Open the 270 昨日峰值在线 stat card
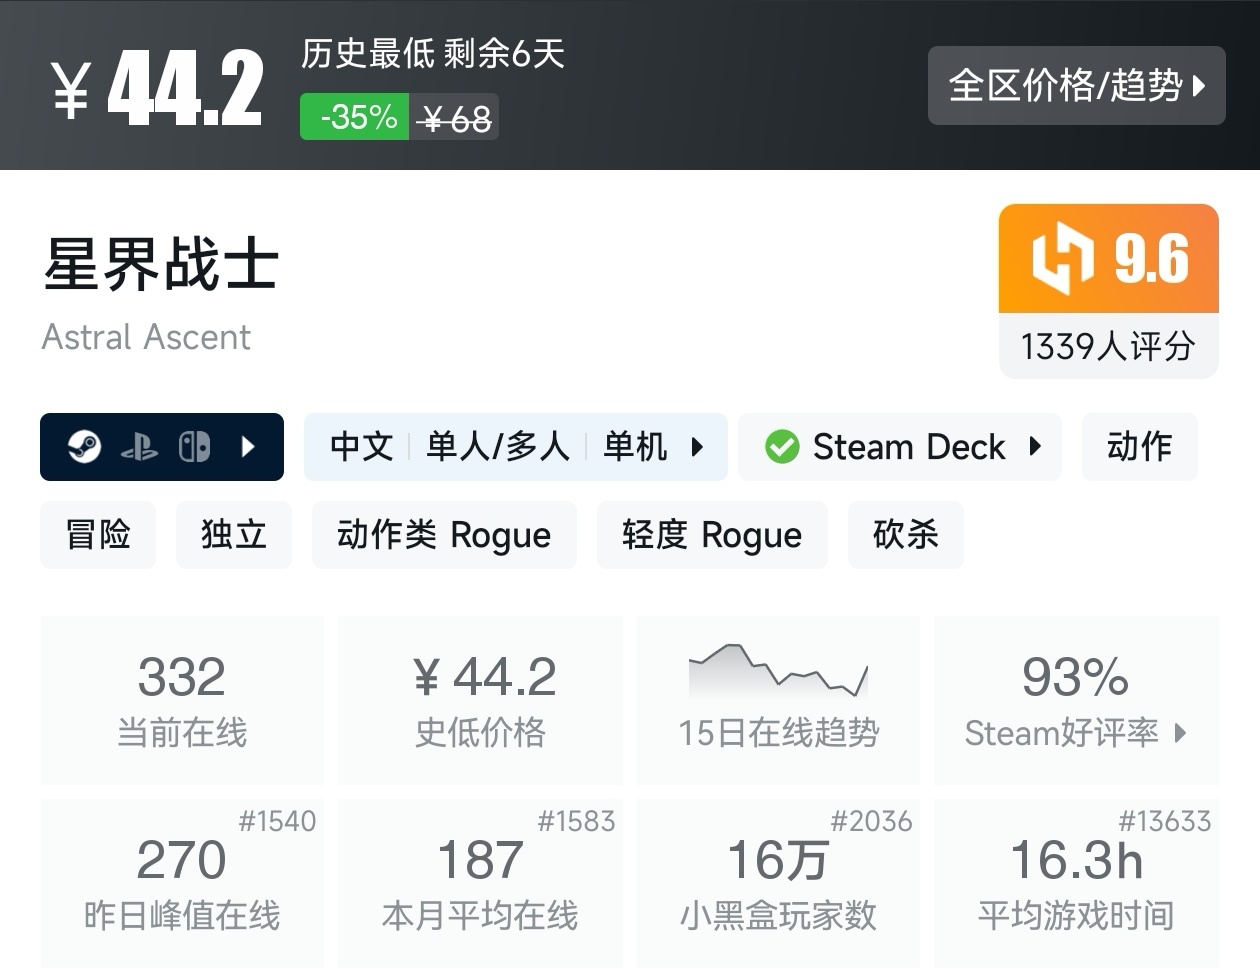Image resolution: width=1260 pixels, height=969 pixels. pyautogui.click(x=182, y=883)
